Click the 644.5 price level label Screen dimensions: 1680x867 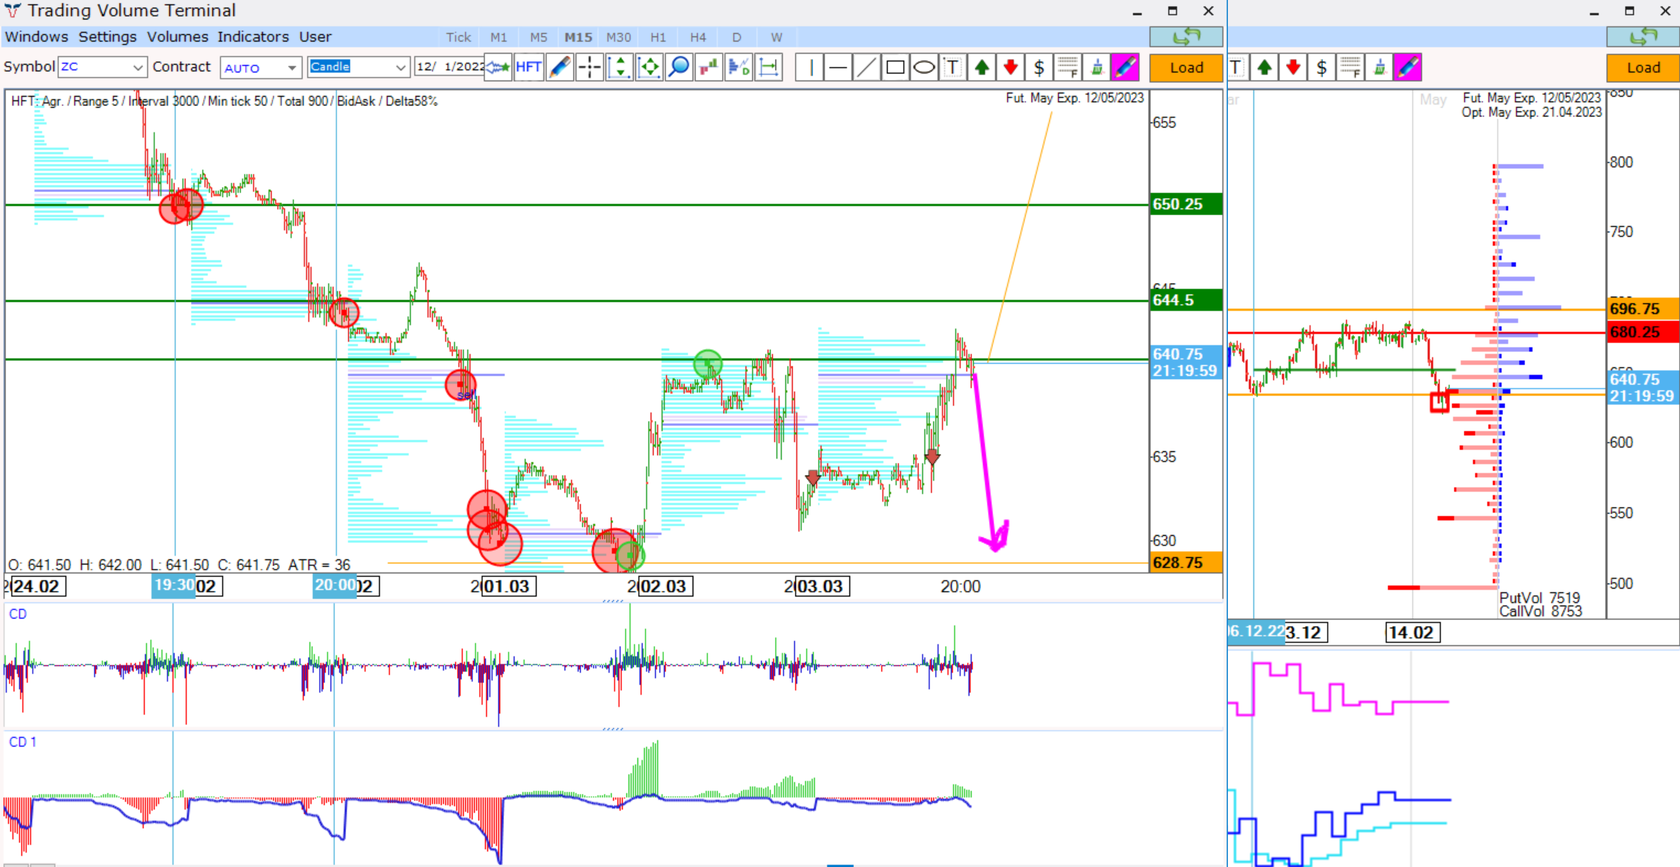tap(1186, 300)
